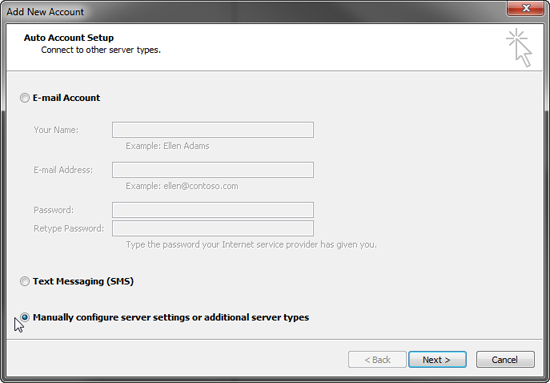Click the Back button
Screen dimensions: 550x383
[377, 360]
